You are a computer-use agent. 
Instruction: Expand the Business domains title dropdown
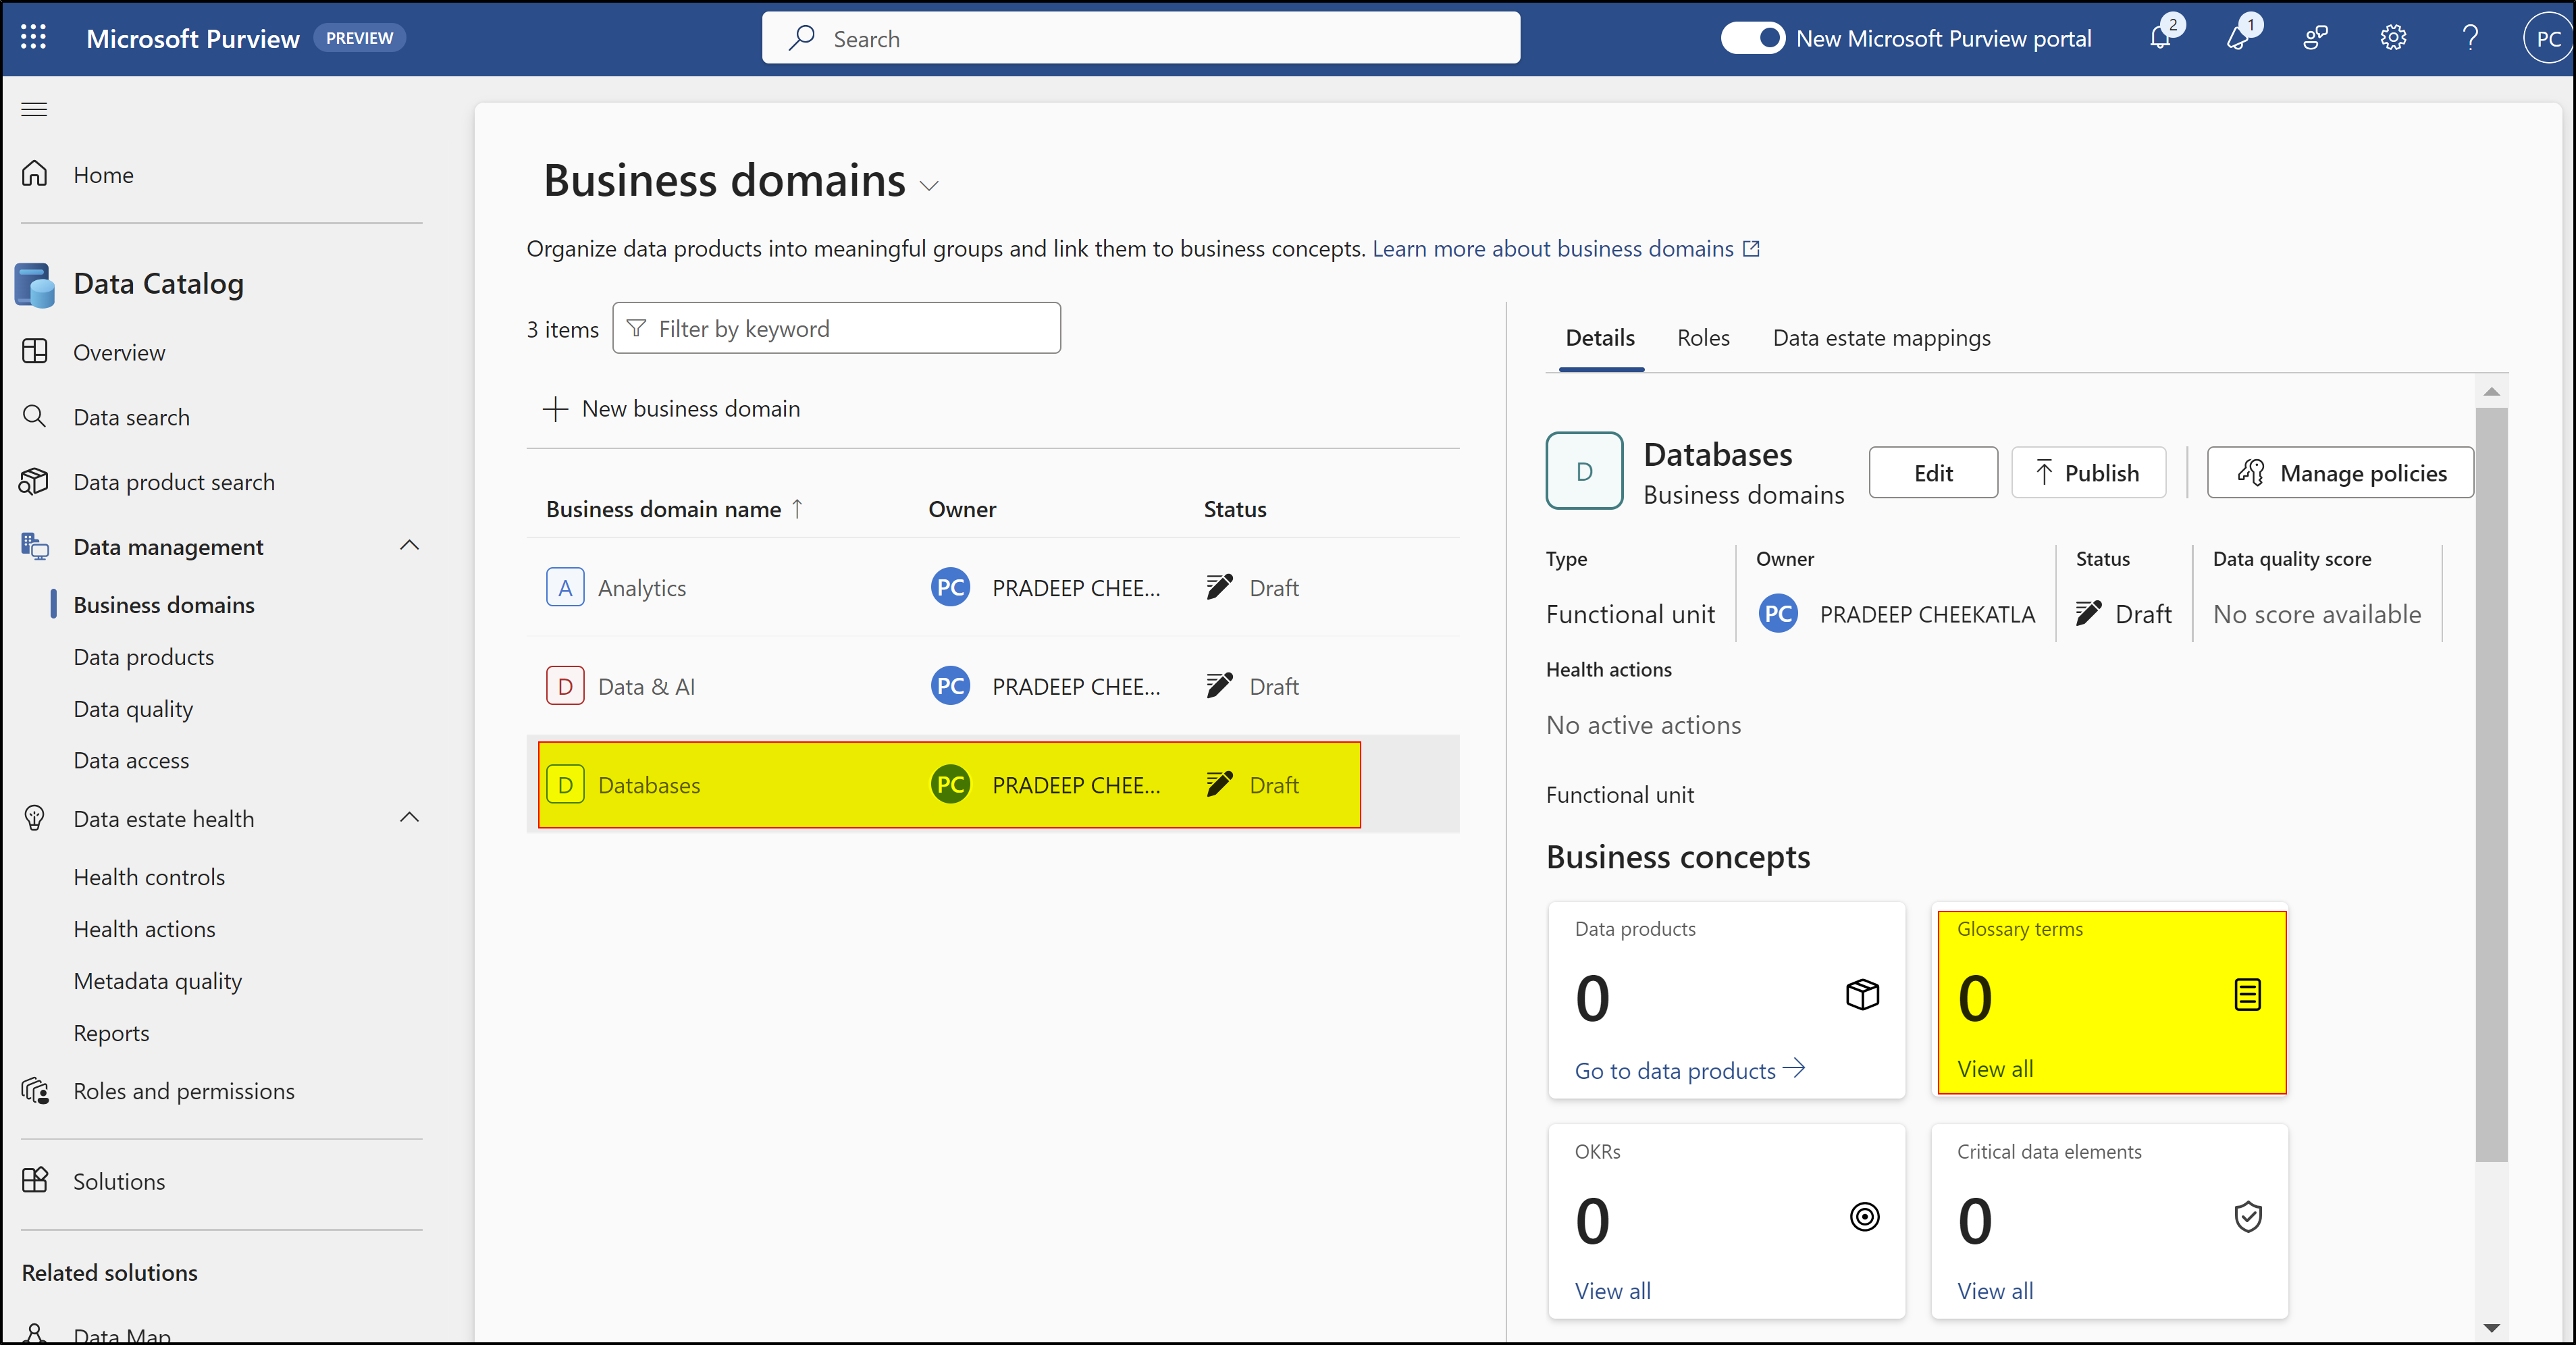coord(929,185)
